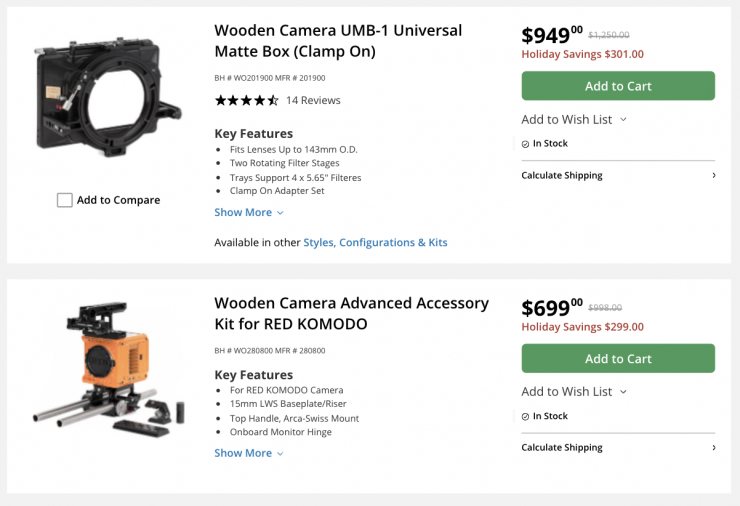This screenshot has width=740, height=506.
Task: Open the Wooden Camera UMB-1 Matte Box title
Action: 338,41
